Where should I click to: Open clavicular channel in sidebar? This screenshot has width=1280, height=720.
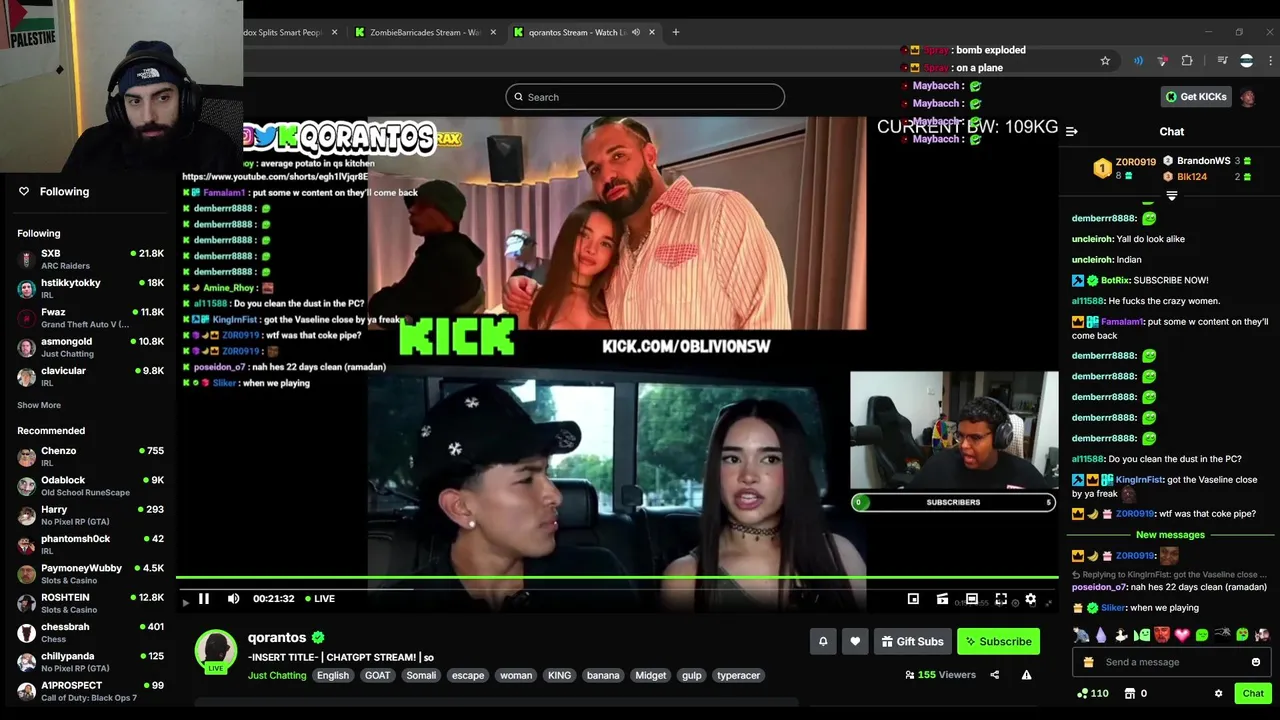90,376
